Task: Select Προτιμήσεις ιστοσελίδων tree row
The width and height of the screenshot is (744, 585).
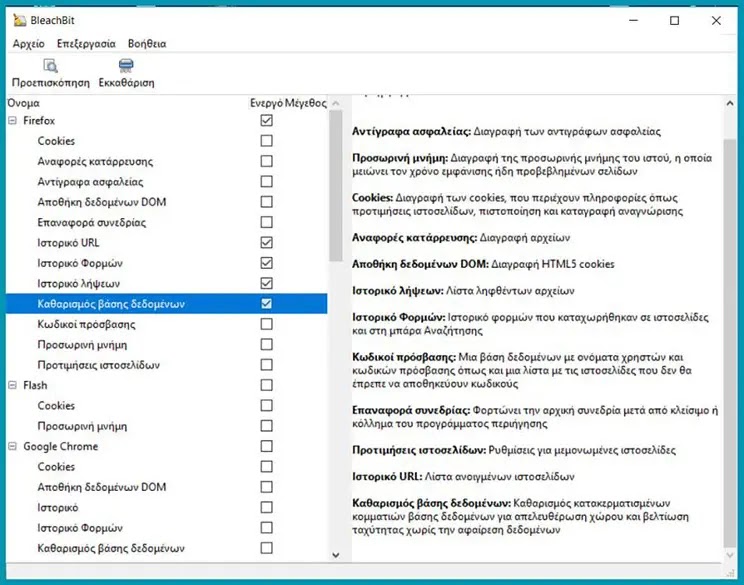Action: [x=99, y=365]
